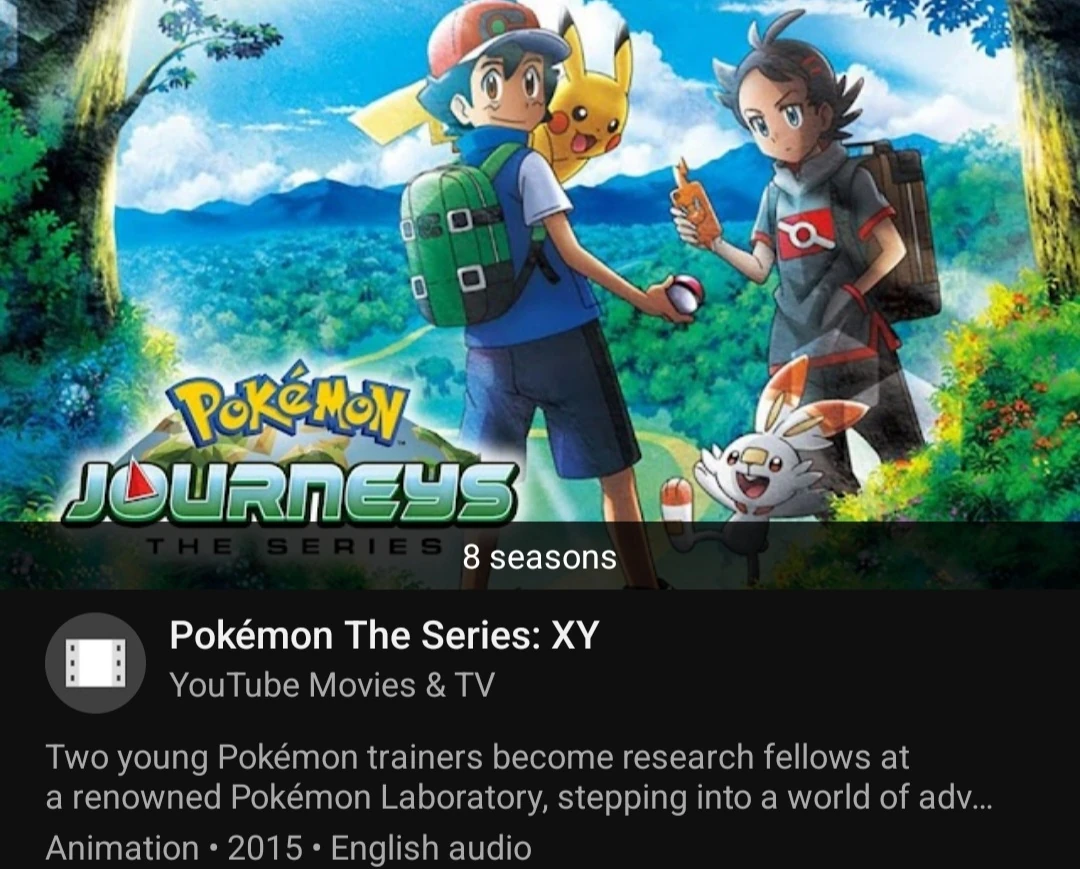Click the 'English audio' label
Viewport: 1080px width, 869px height.
(x=431, y=848)
